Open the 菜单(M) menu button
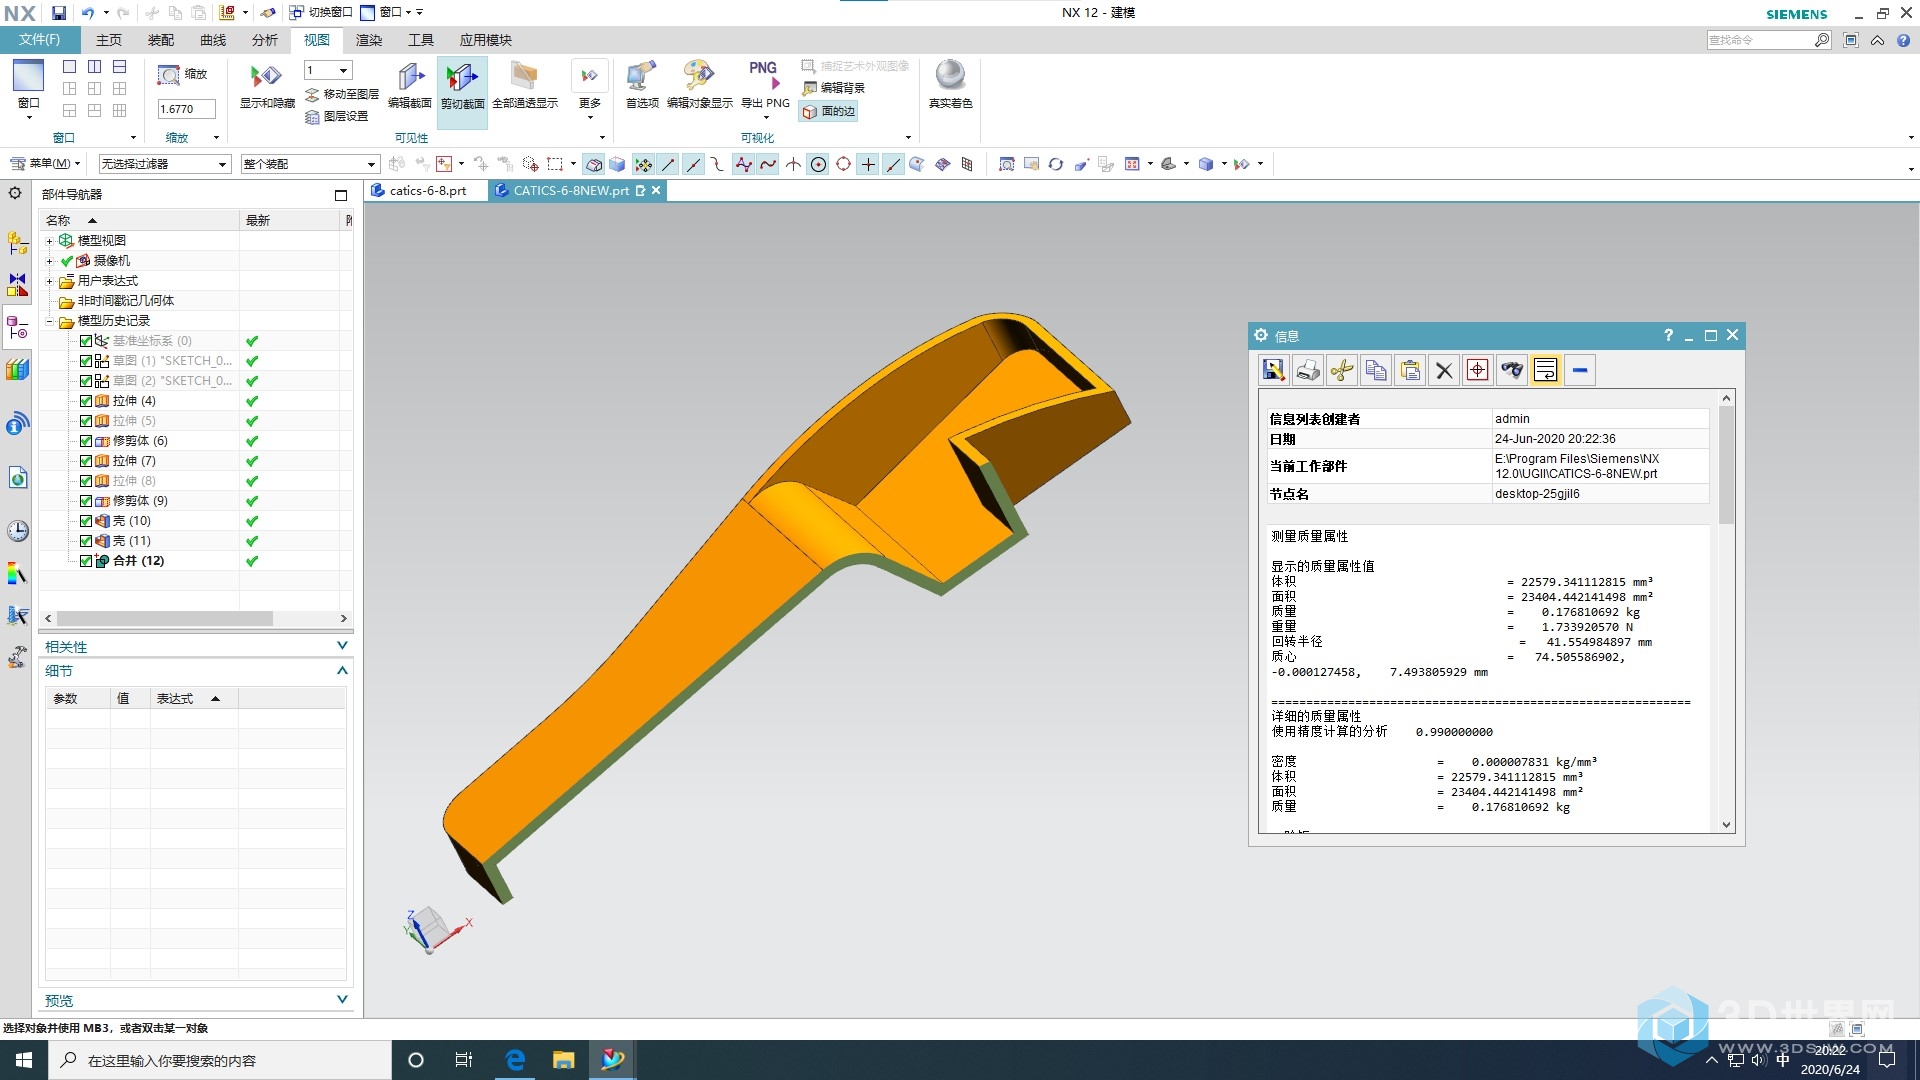Screen dimensions: 1920x1080 pos(45,164)
